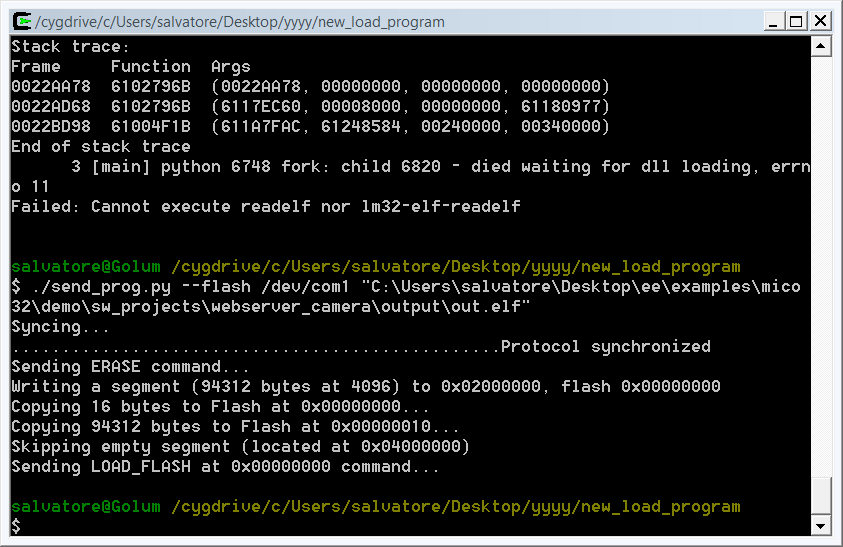Click the 'End of stack trace' line
This screenshot has width=843, height=547.
(101, 147)
